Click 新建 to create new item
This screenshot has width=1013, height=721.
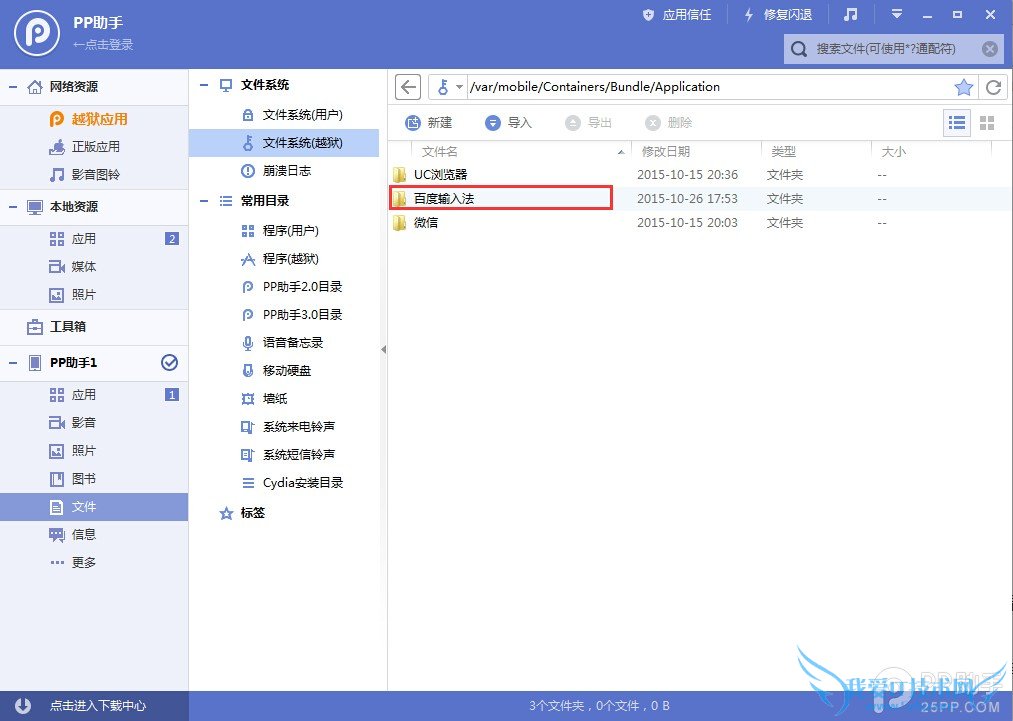pyautogui.click(x=429, y=123)
